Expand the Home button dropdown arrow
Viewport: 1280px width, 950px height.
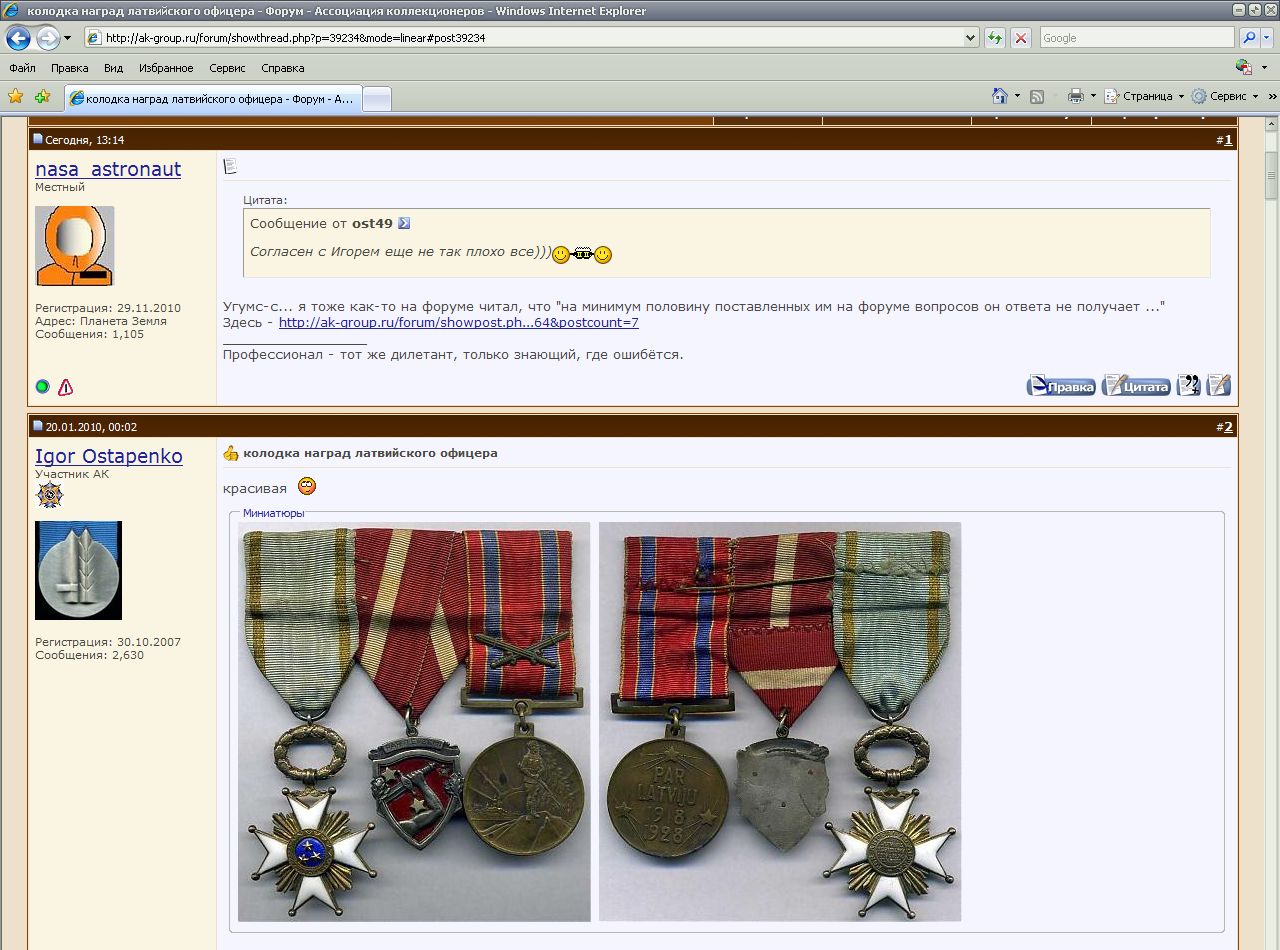(x=1017, y=96)
